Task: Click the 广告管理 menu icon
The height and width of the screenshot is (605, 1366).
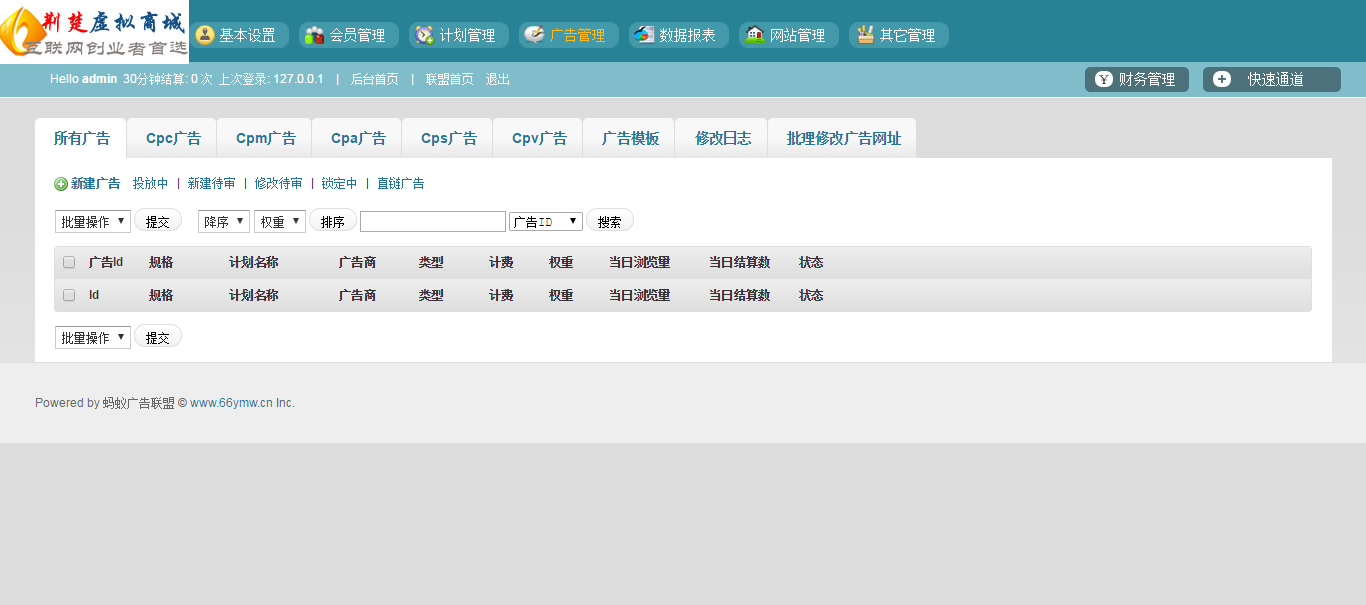Action: pos(535,35)
